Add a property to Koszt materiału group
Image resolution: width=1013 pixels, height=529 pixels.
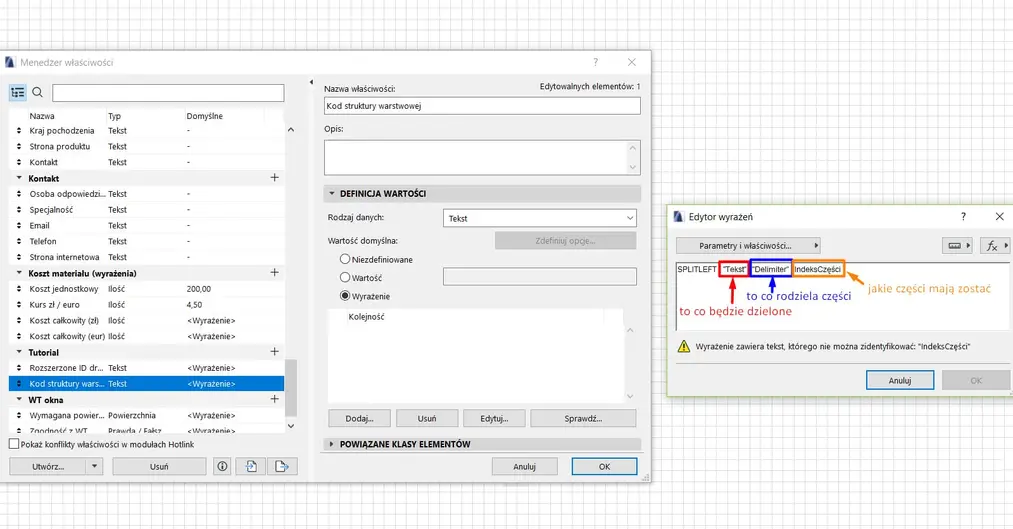(x=275, y=273)
